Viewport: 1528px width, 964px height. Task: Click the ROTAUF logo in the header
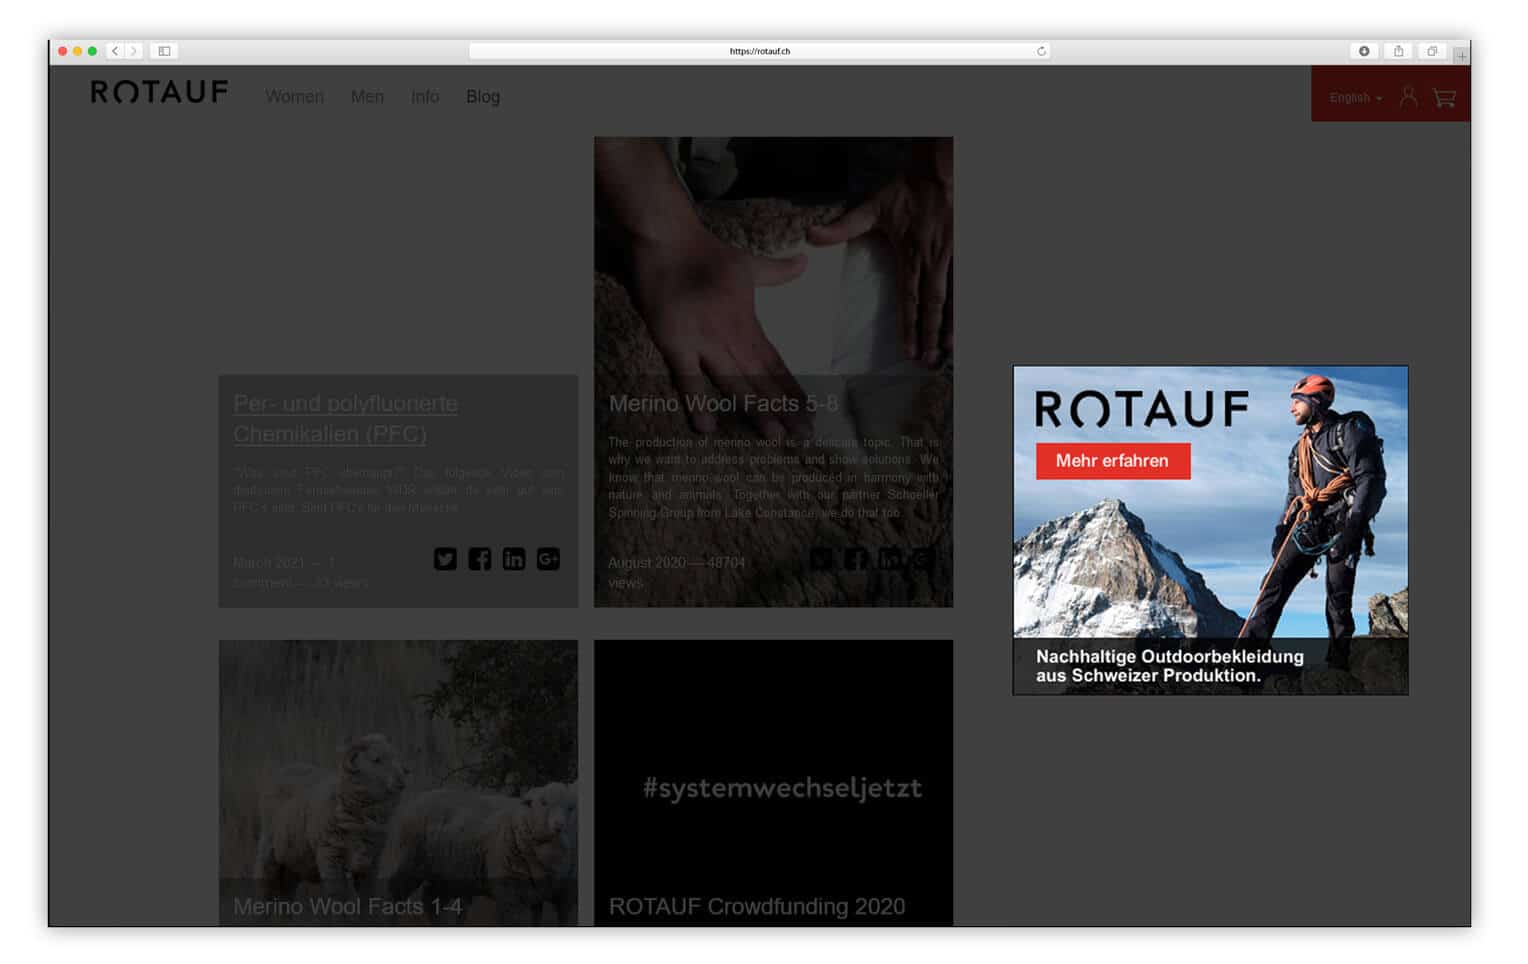[159, 93]
